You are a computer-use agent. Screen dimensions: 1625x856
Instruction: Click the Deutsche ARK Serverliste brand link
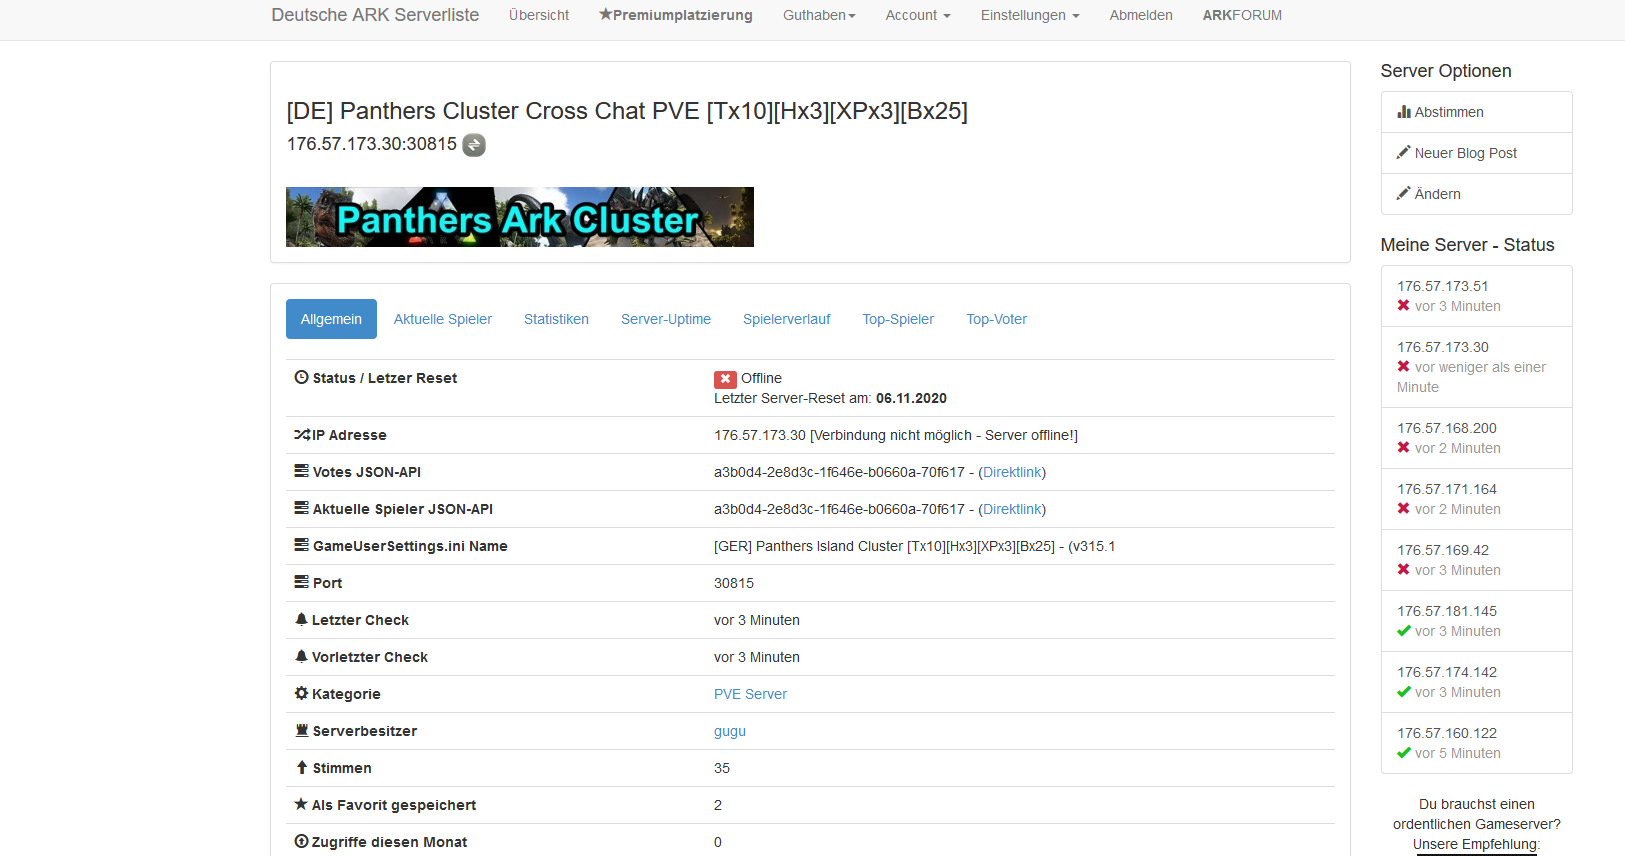click(x=375, y=15)
